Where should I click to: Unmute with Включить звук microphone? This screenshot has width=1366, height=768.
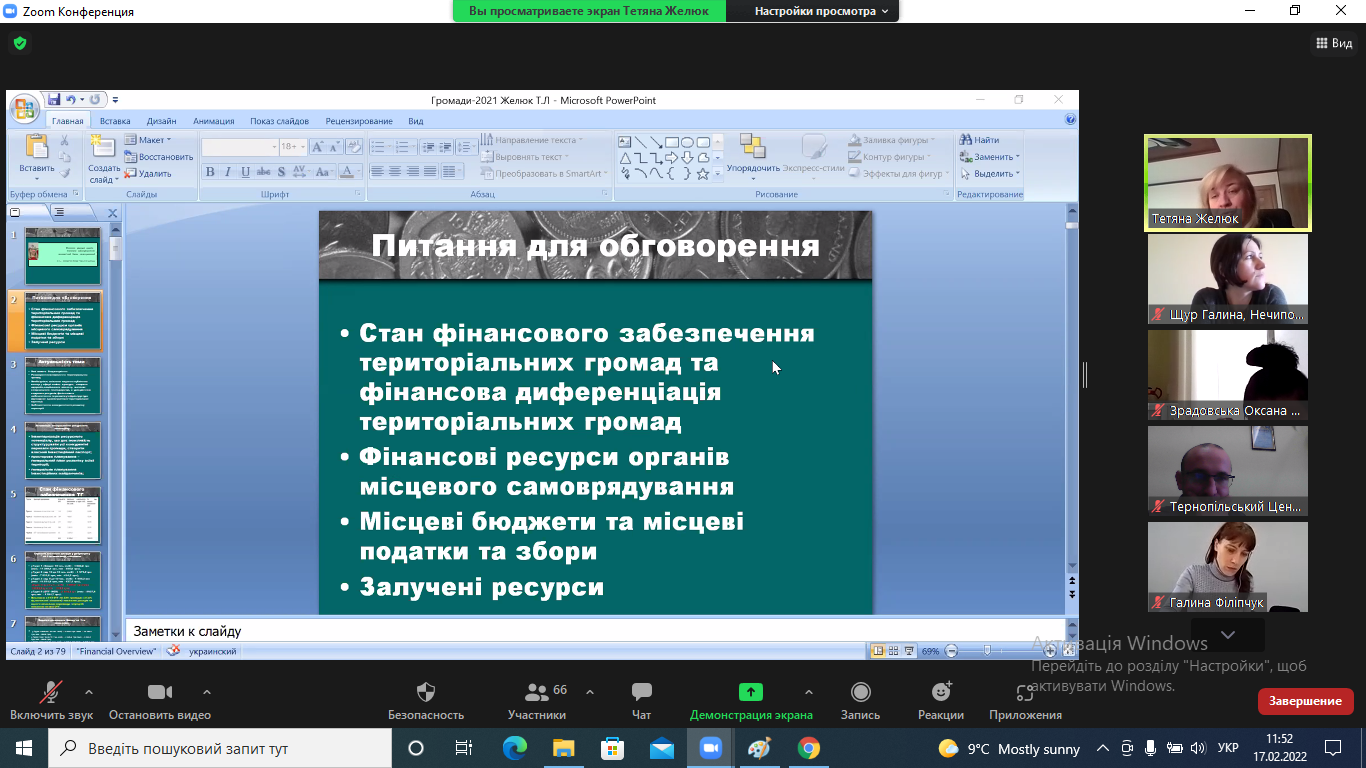pos(51,701)
